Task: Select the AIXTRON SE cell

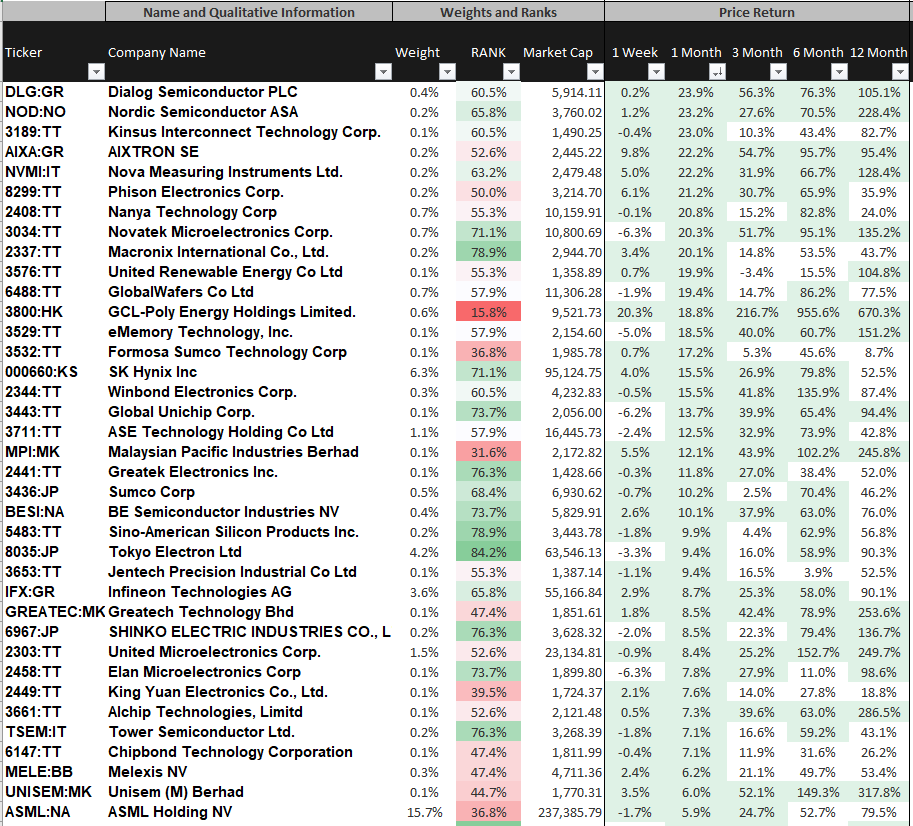Action: pos(249,152)
